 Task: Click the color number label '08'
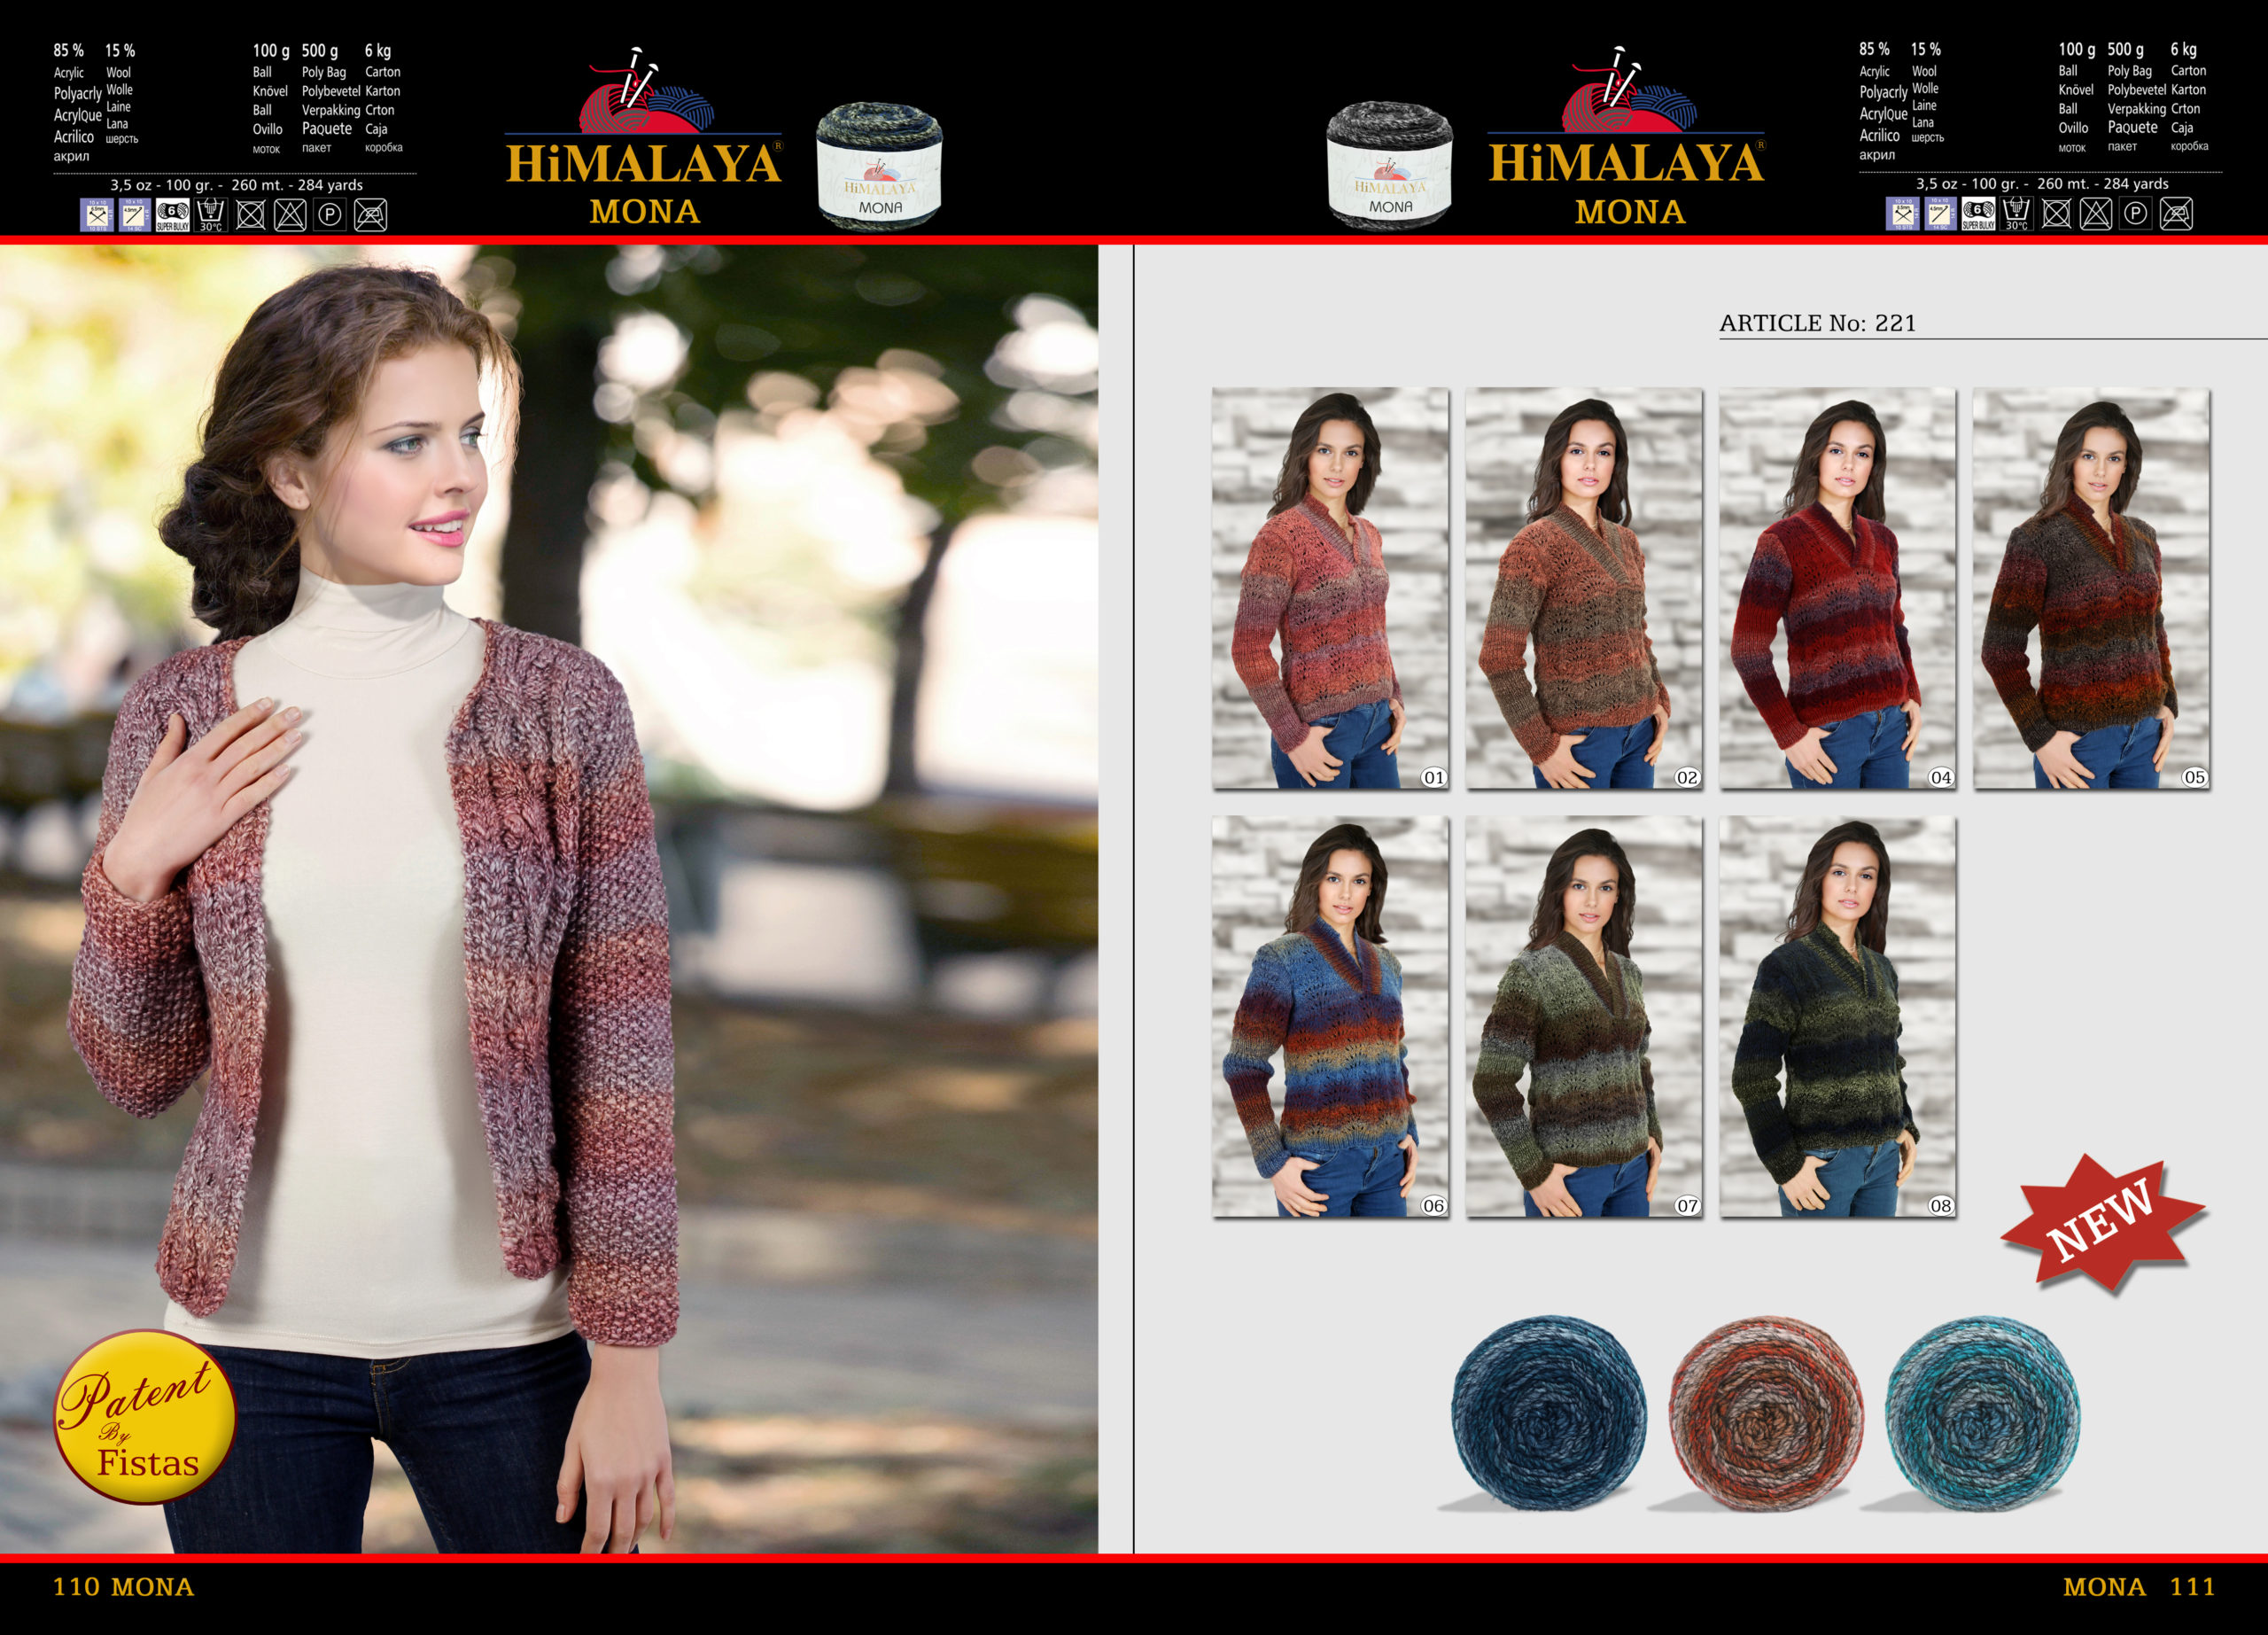click(x=1941, y=1205)
